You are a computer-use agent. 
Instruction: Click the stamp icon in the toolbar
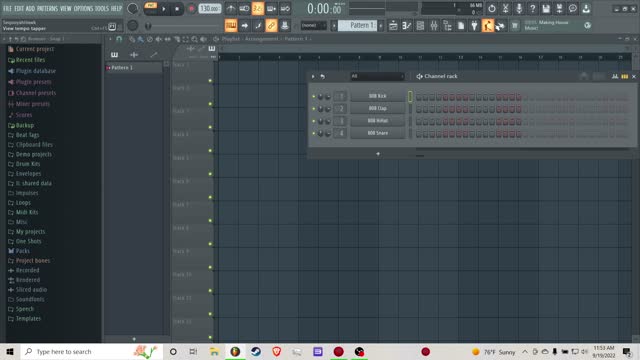point(285,25)
